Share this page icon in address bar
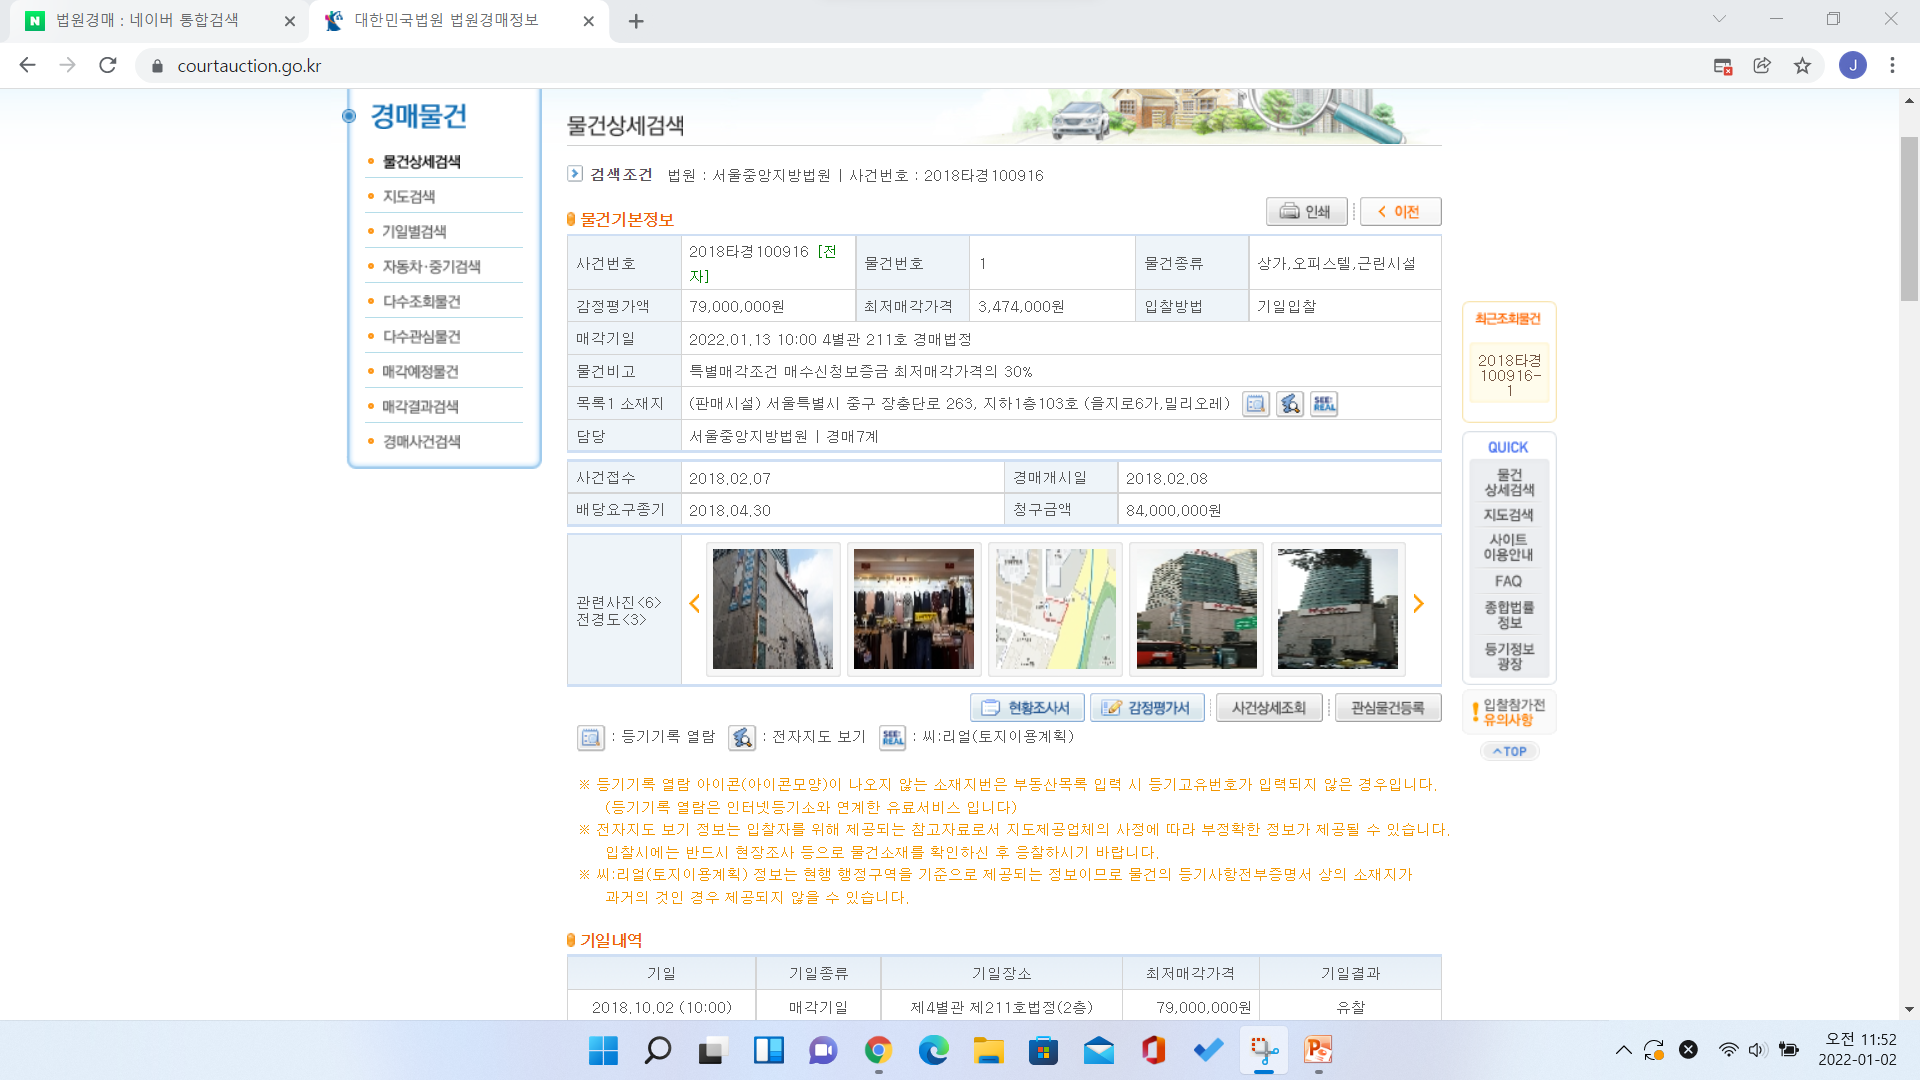 (1762, 65)
